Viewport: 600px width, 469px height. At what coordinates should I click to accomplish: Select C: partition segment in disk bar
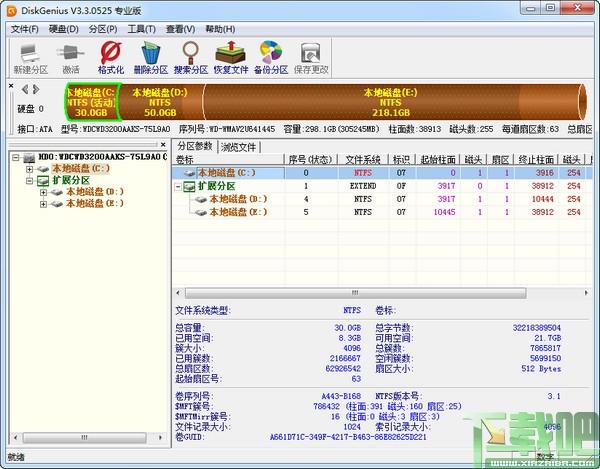pos(92,102)
